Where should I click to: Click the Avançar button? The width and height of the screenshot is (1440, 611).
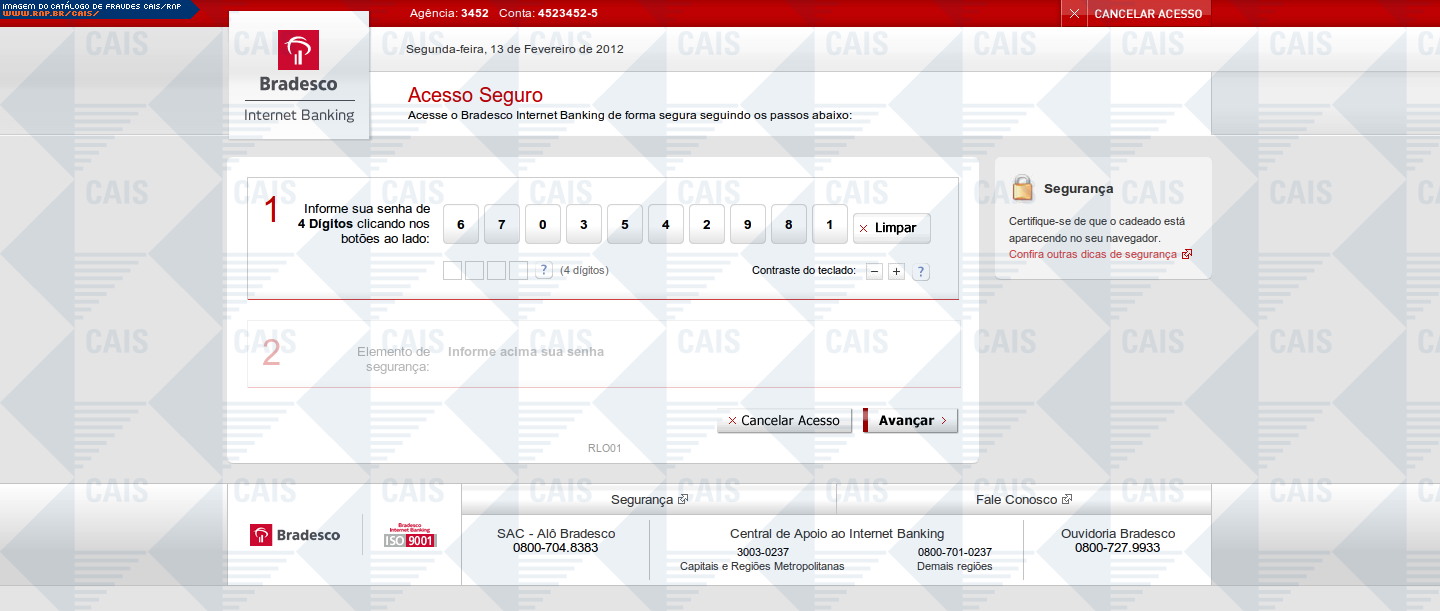[910, 421]
